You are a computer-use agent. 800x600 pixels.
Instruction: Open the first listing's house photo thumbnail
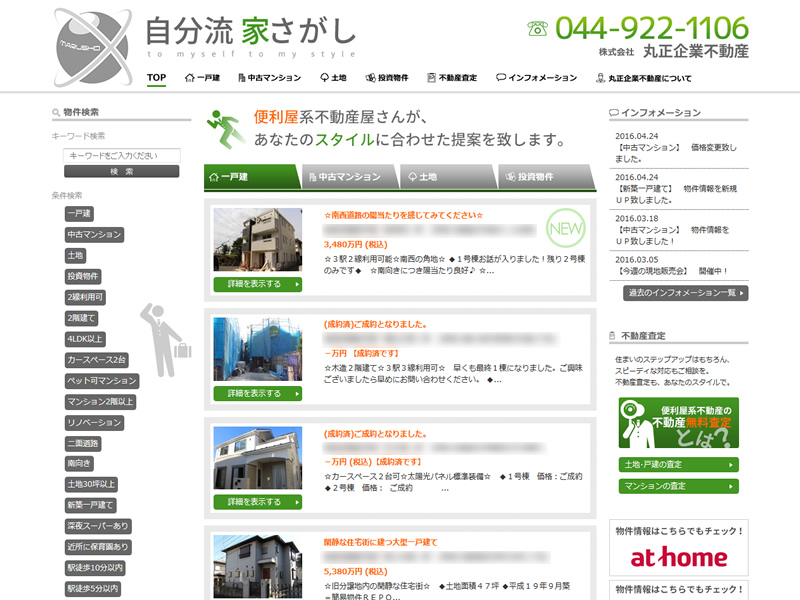pyautogui.click(x=257, y=240)
